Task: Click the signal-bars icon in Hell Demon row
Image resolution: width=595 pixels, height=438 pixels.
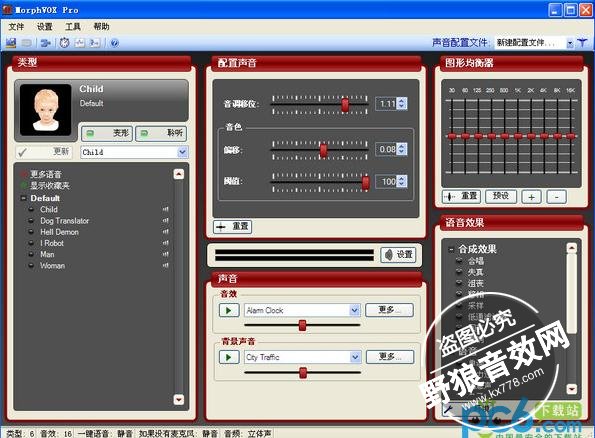Action: pos(165,232)
